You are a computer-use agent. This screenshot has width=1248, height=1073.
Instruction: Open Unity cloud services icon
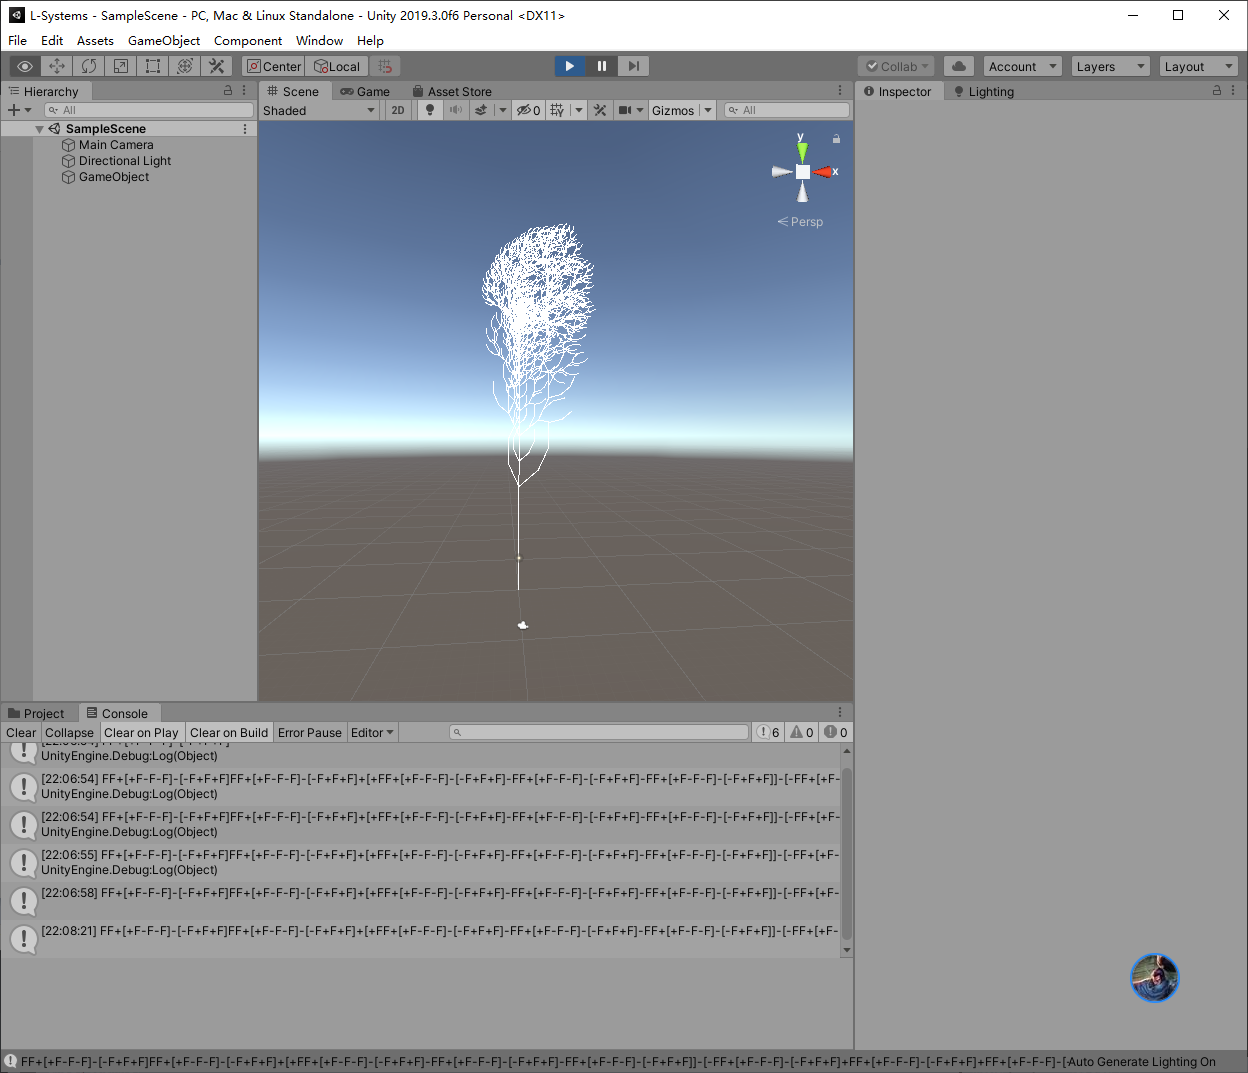click(959, 66)
